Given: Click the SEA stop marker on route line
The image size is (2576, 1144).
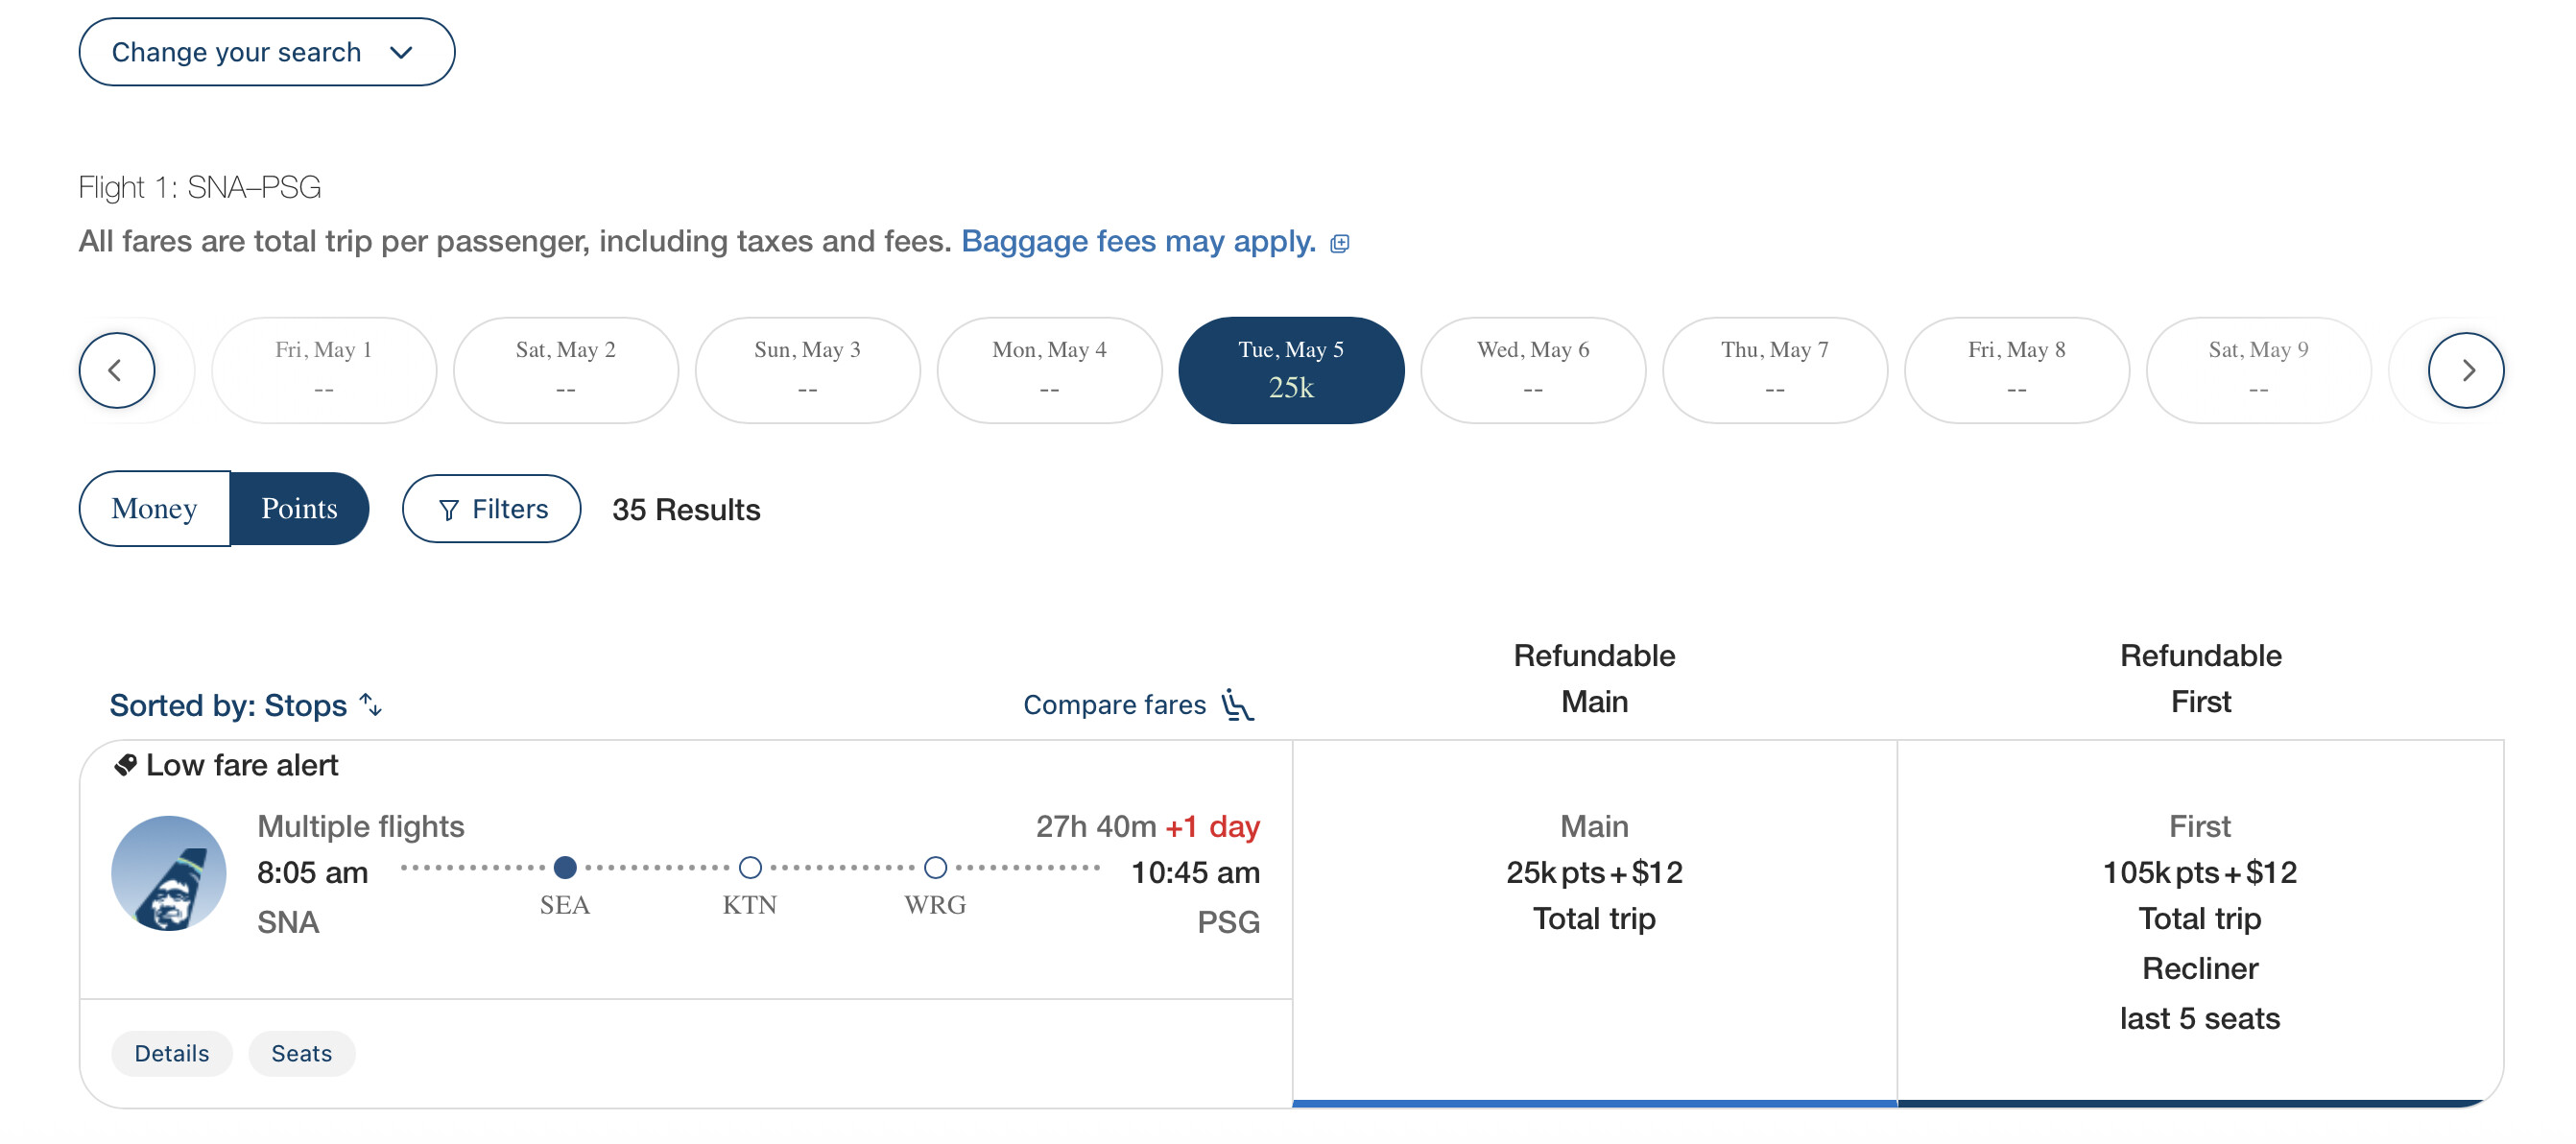Looking at the screenshot, I should point(565,867).
